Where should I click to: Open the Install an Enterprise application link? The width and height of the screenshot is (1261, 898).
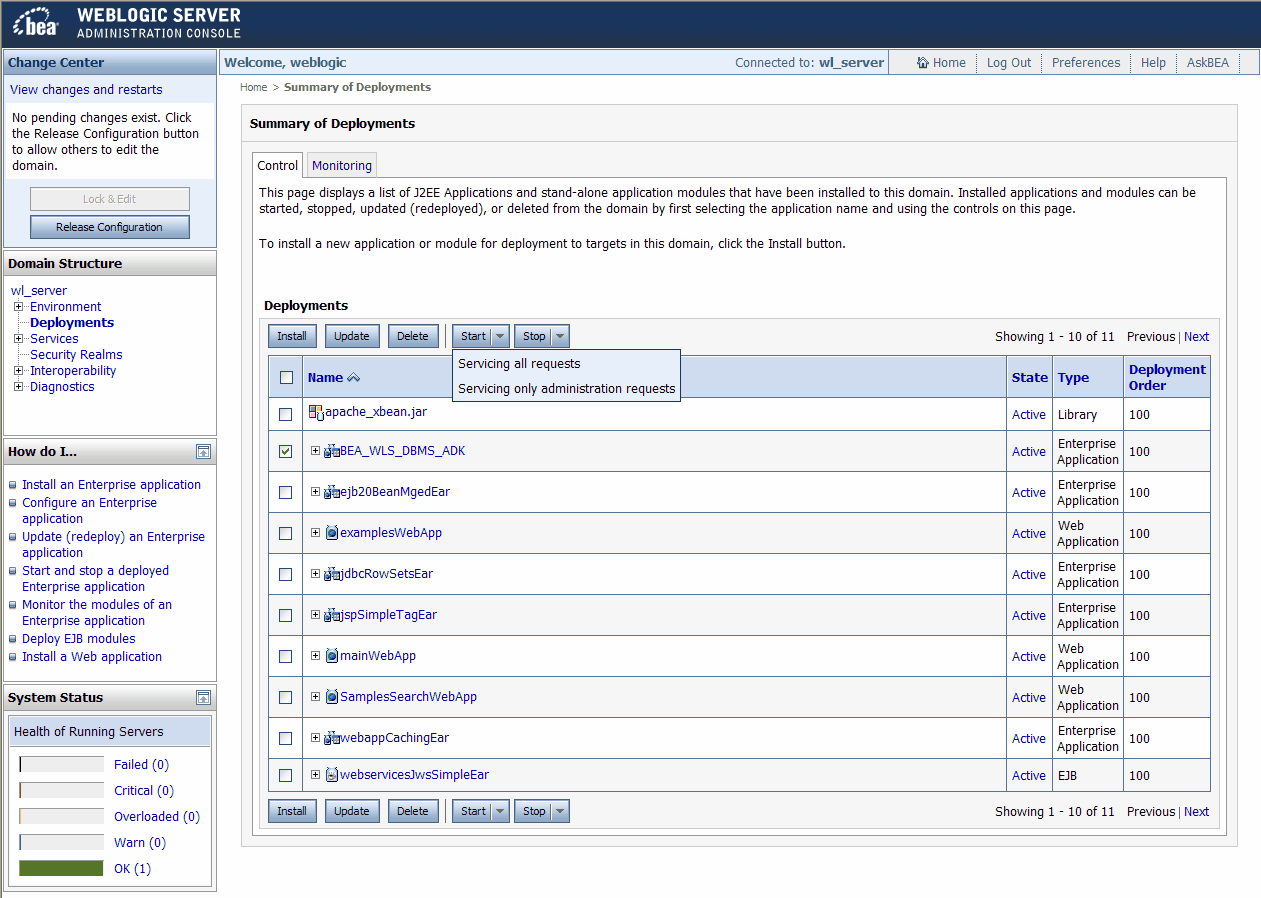click(x=111, y=485)
